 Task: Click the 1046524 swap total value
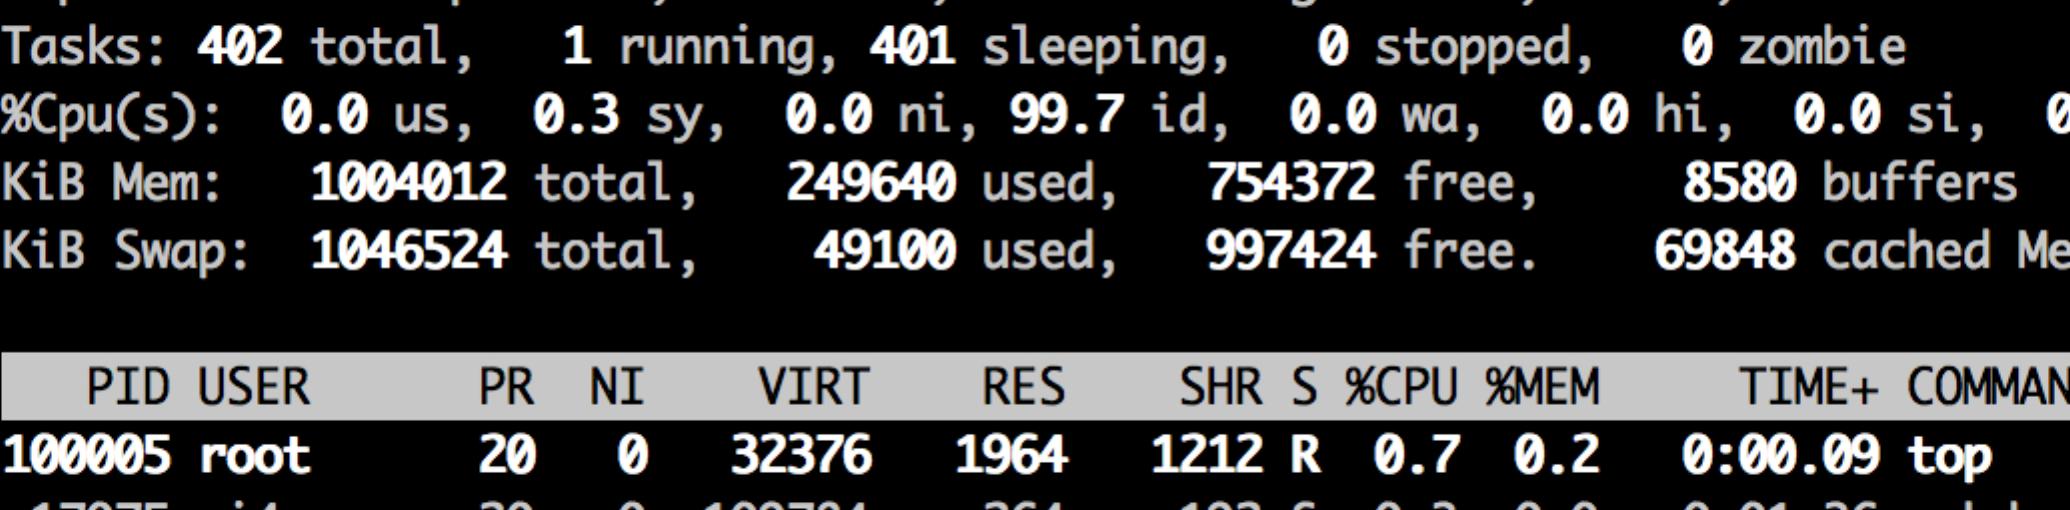[408, 251]
